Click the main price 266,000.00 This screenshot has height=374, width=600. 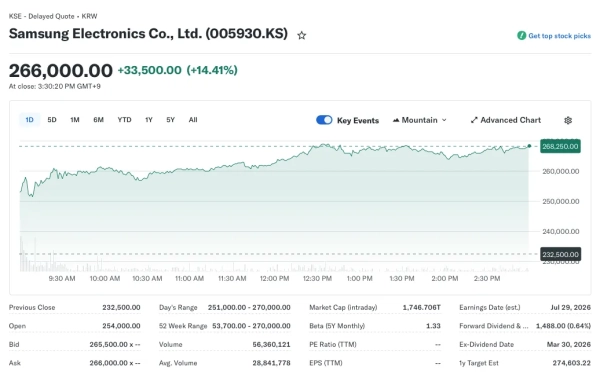pos(60,71)
